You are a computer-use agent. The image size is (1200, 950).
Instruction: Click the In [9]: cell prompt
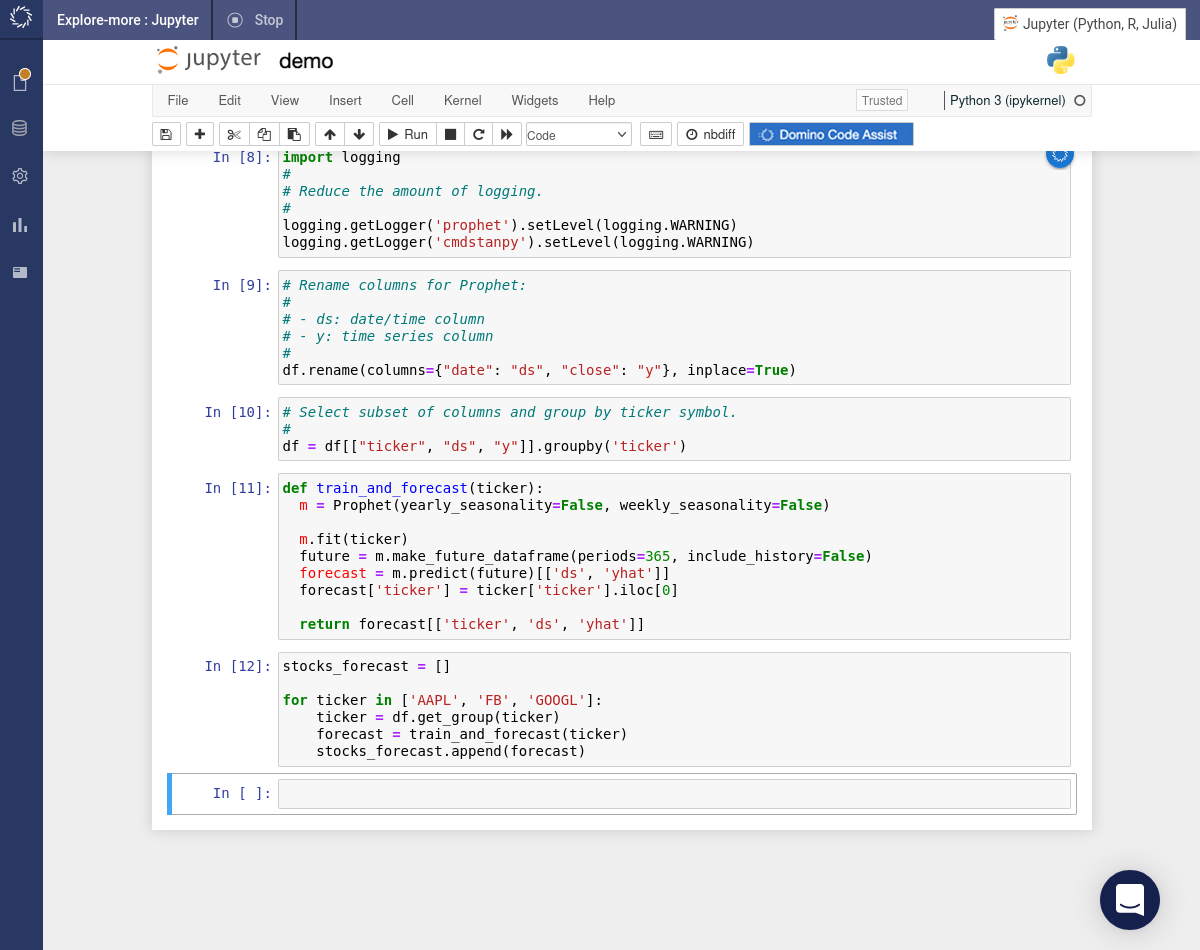click(x=242, y=285)
